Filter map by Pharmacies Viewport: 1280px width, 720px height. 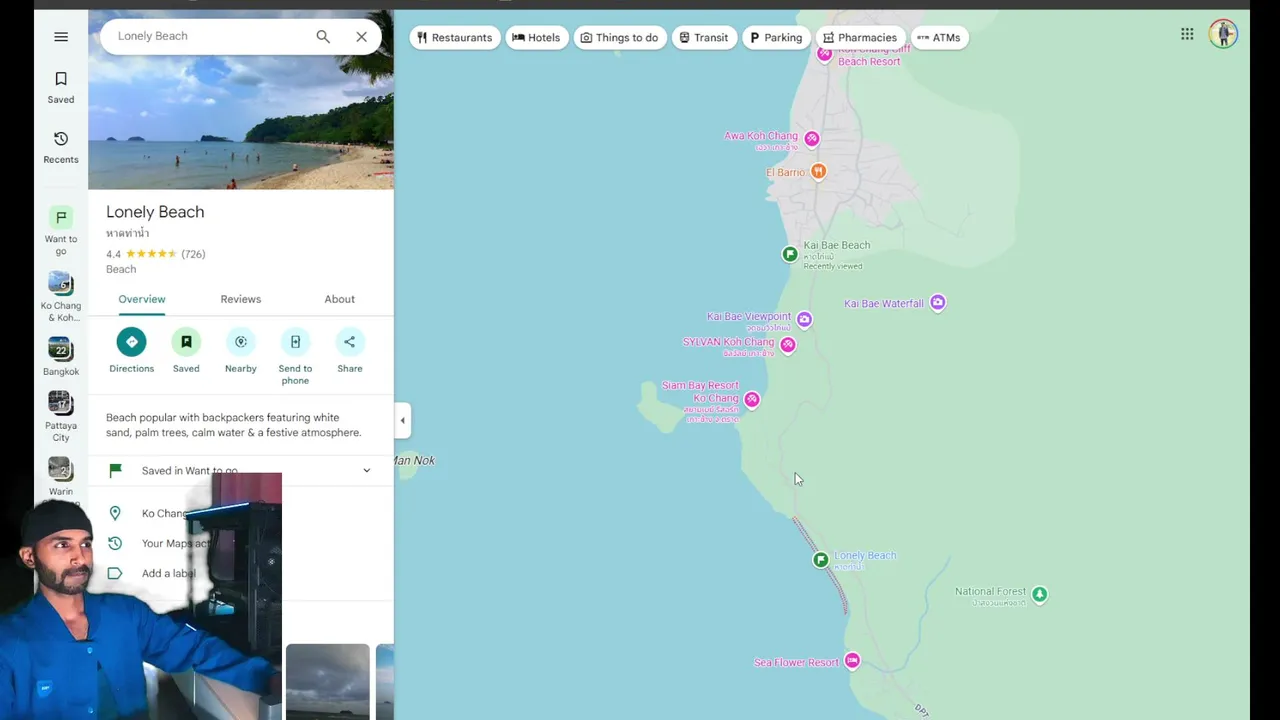pos(860,38)
